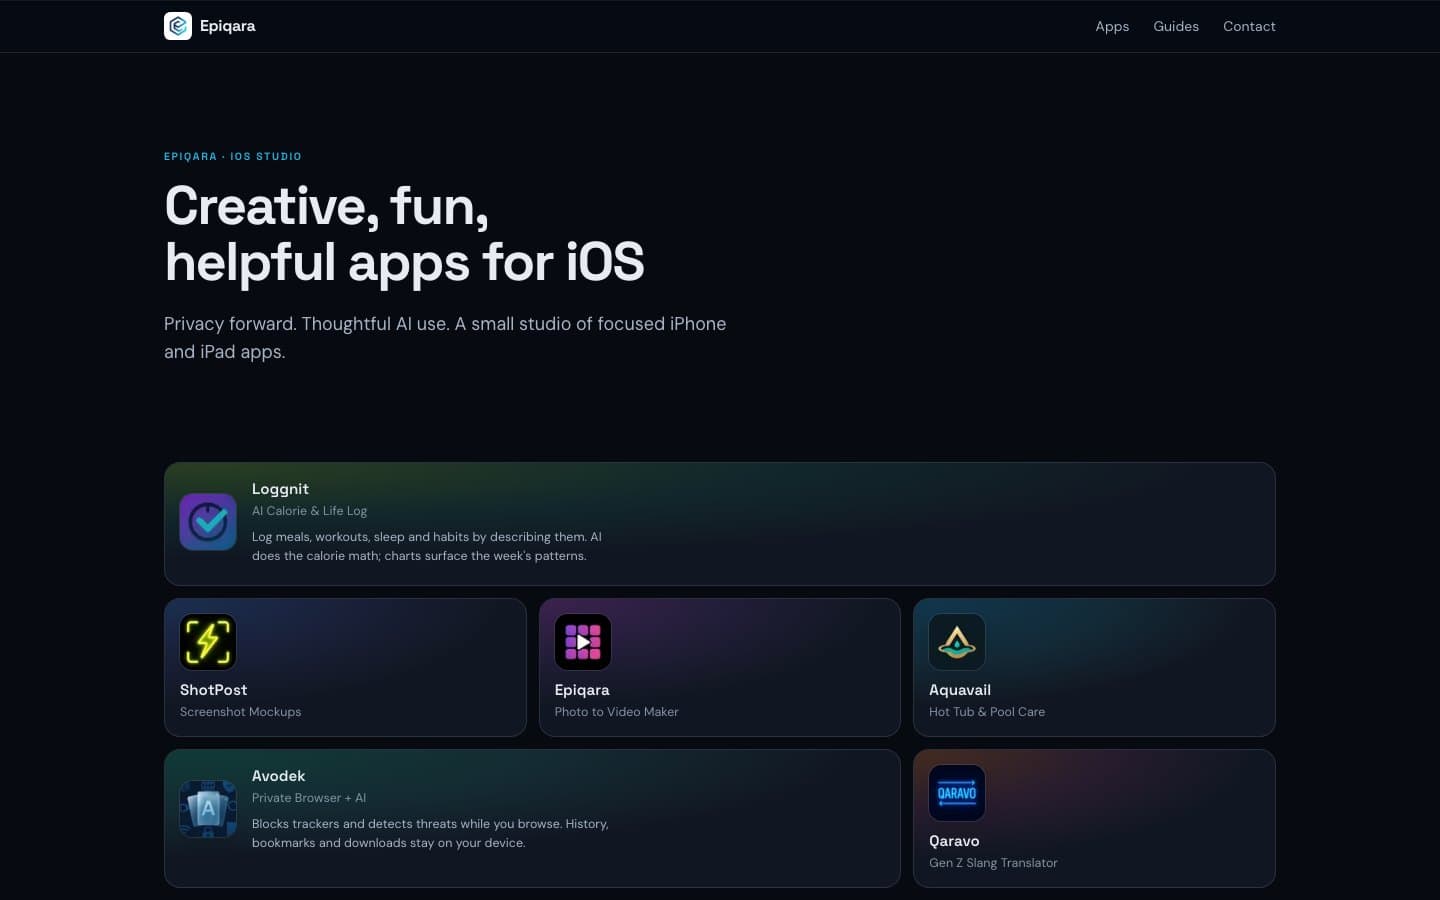Viewport: 1440px width, 900px height.
Task: Open the Aquavail app title
Action: pyautogui.click(x=960, y=690)
